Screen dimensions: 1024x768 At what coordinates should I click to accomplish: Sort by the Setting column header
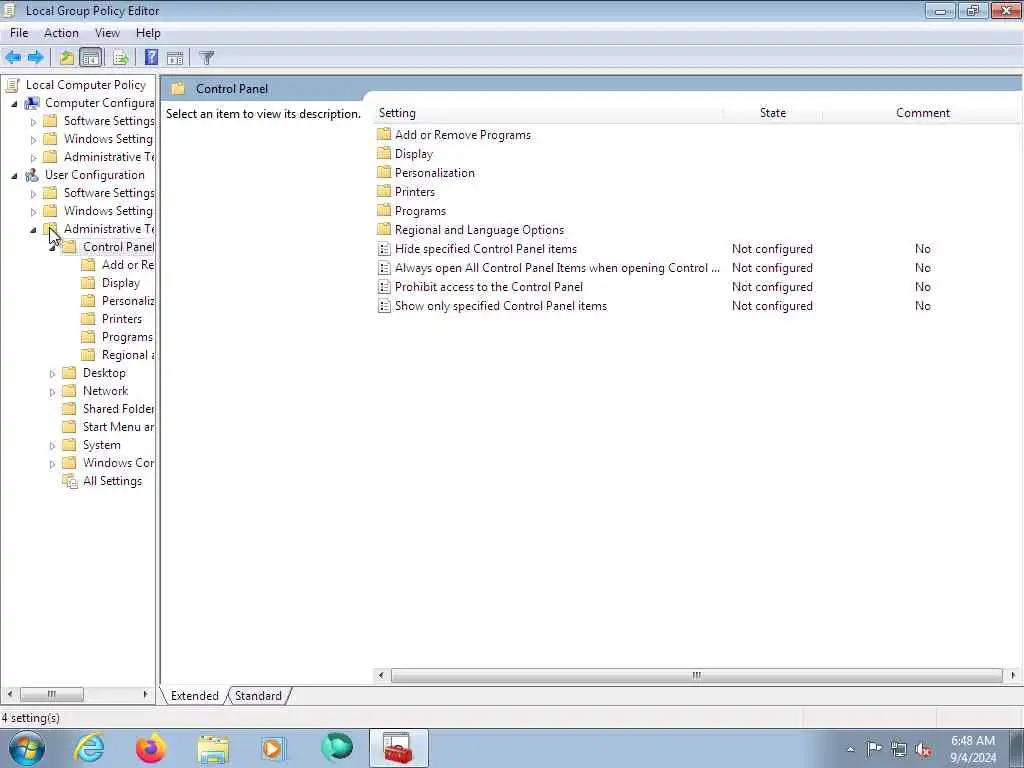549,113
